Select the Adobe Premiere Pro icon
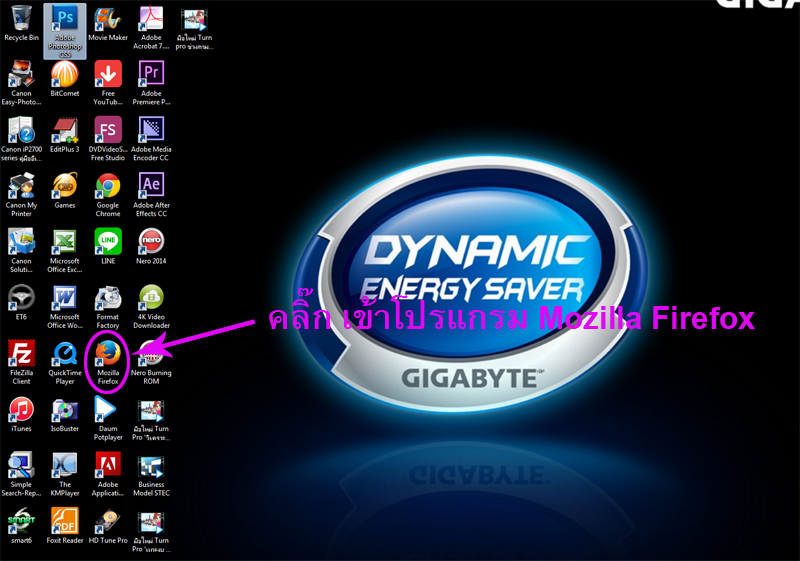 click(151, 75)
